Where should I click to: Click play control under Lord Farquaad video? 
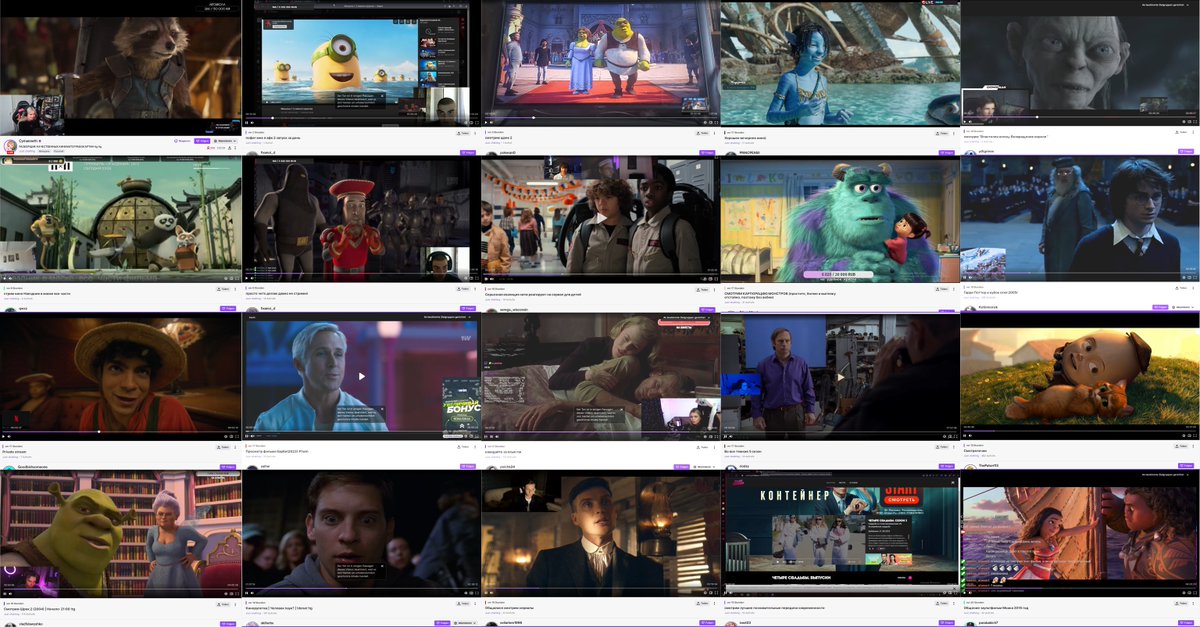pos(247,278)
